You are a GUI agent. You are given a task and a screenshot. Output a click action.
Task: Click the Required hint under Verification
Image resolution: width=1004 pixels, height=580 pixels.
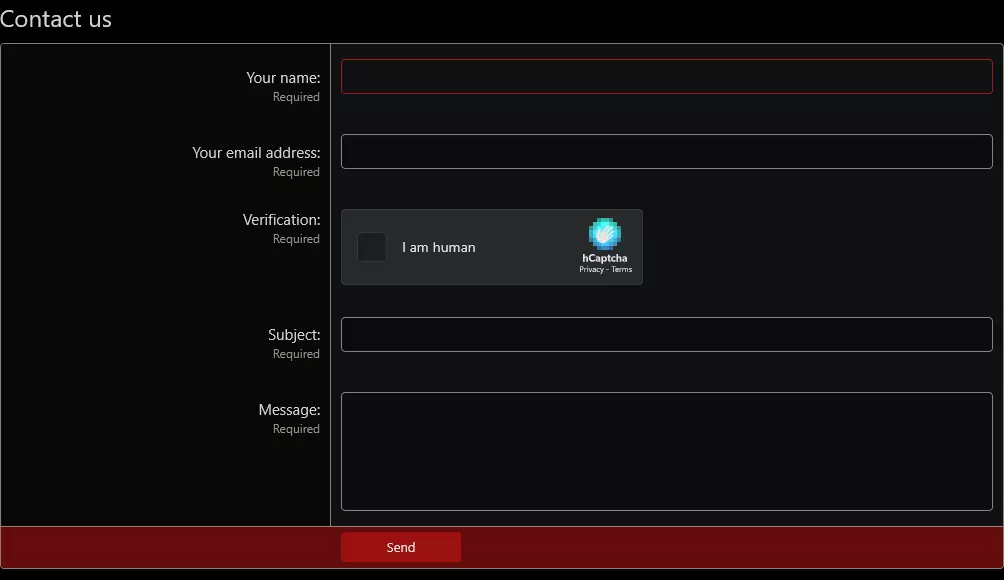coord(296,239)
